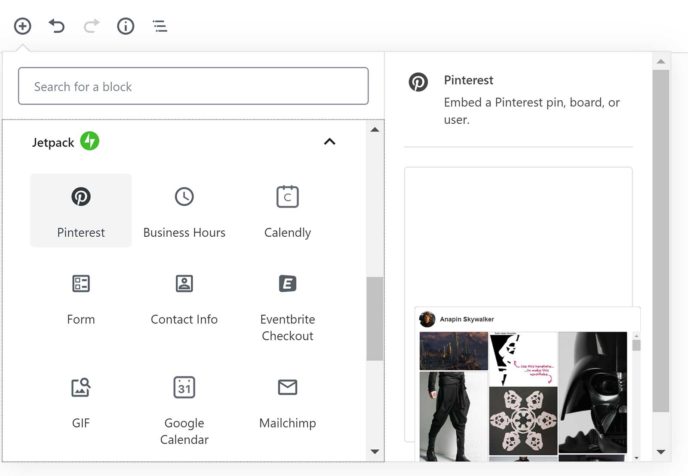
Task: Focus the Search for a block field
Action: [193, 86]
